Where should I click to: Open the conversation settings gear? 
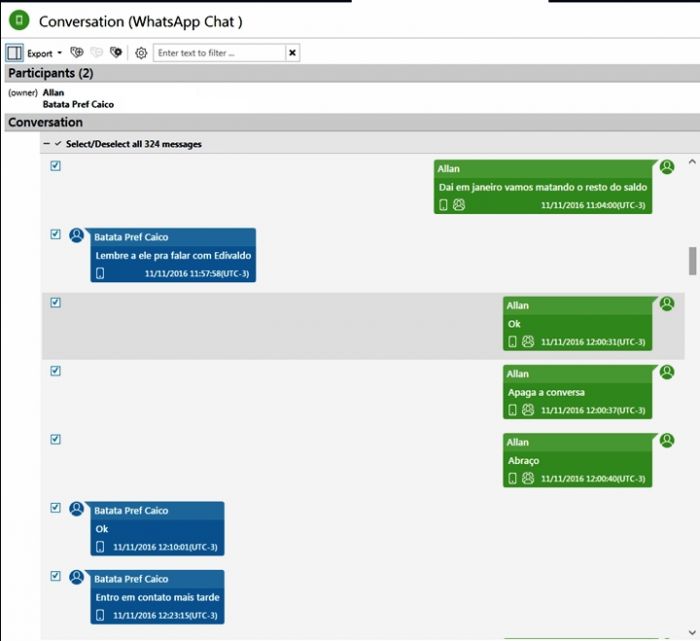141,53
